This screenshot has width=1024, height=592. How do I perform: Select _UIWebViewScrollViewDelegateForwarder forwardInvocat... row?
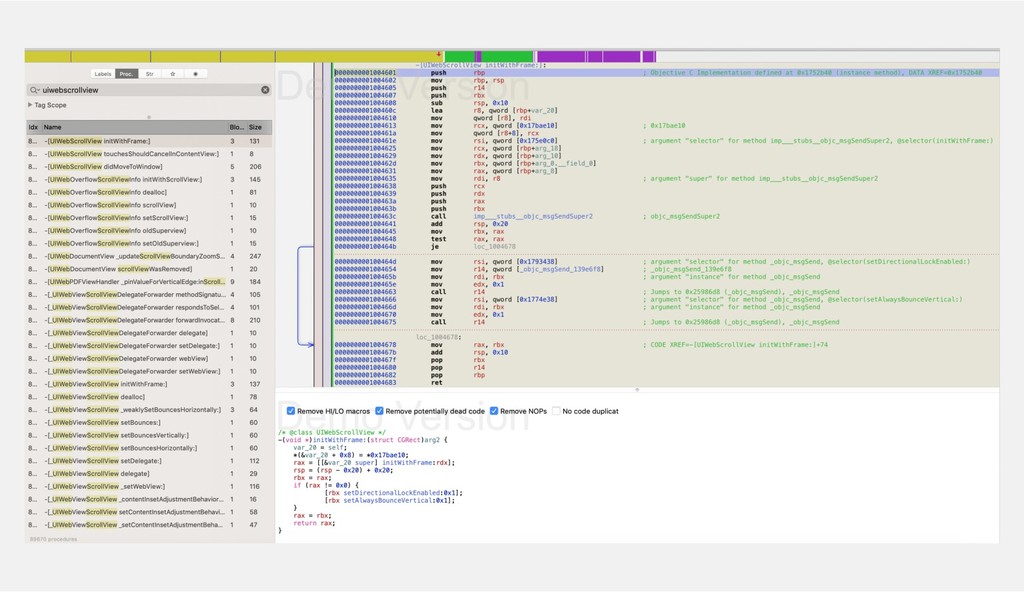coord(149,320)
